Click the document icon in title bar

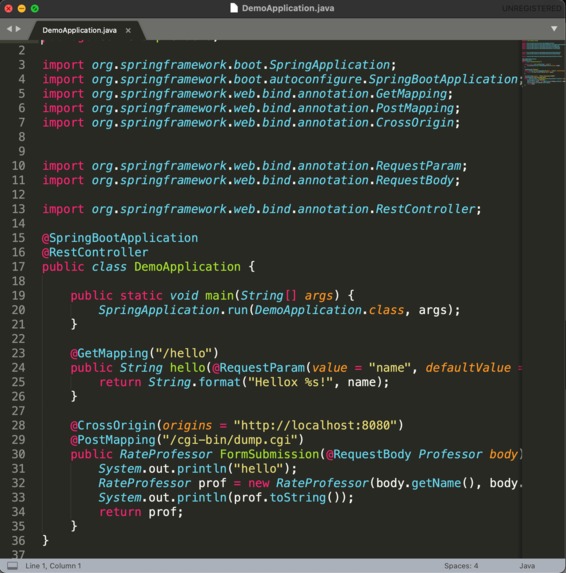[x=234, y=8]
